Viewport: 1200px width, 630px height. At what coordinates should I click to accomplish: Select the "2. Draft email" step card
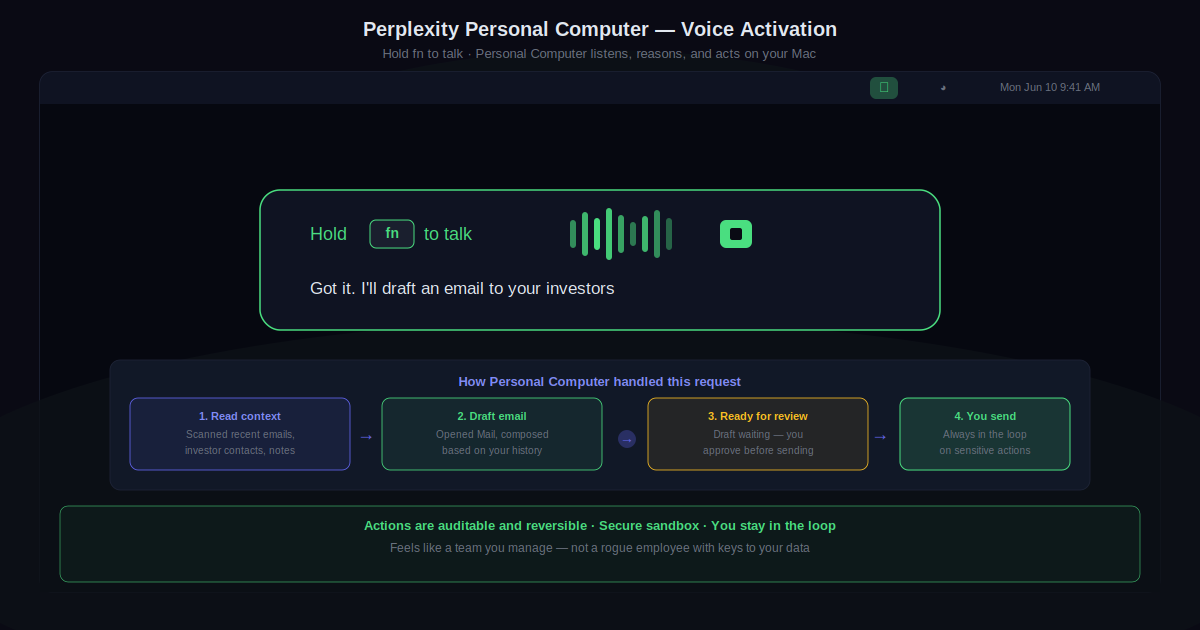(492, 434)
